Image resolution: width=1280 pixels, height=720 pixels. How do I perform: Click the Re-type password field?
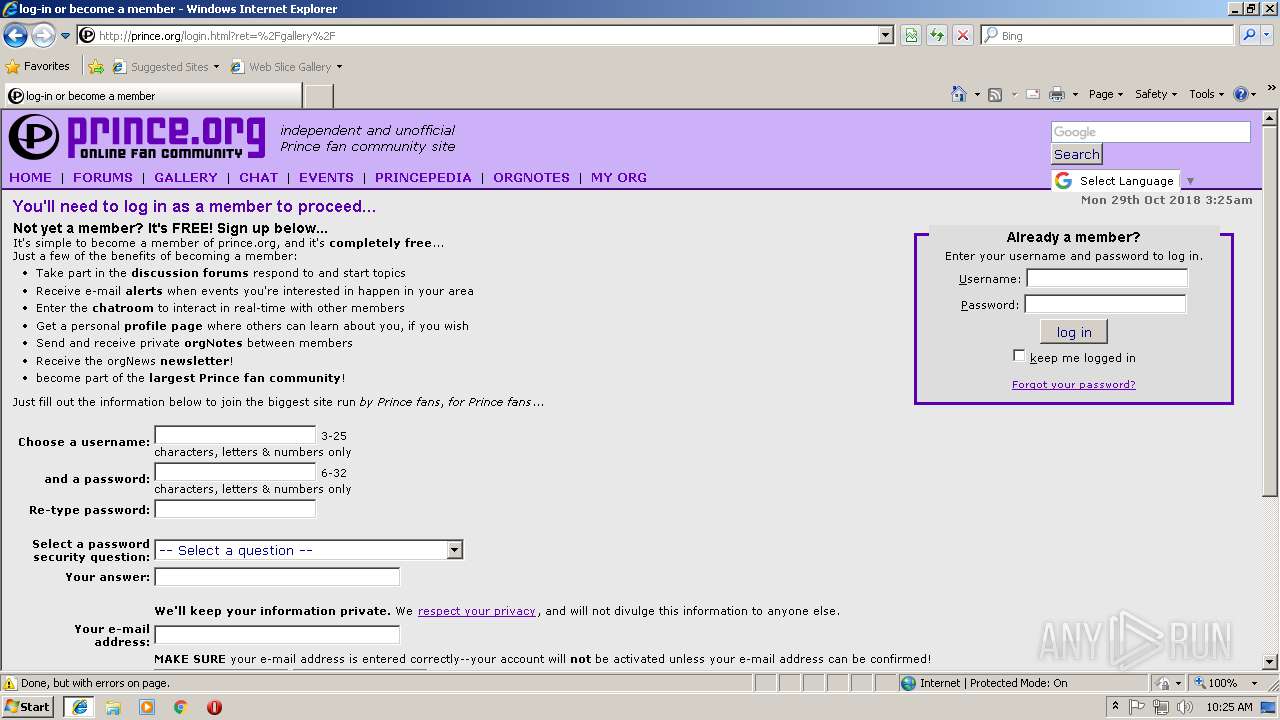click(235, 509)
